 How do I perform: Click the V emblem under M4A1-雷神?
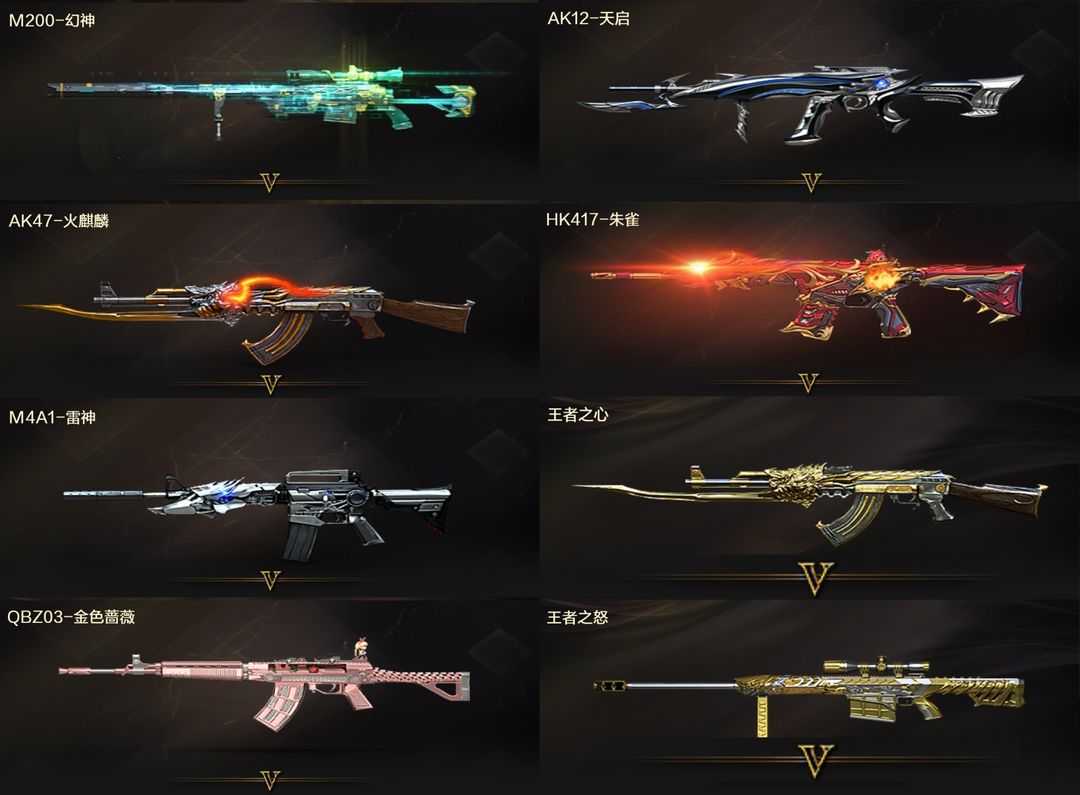click(271, 581)
